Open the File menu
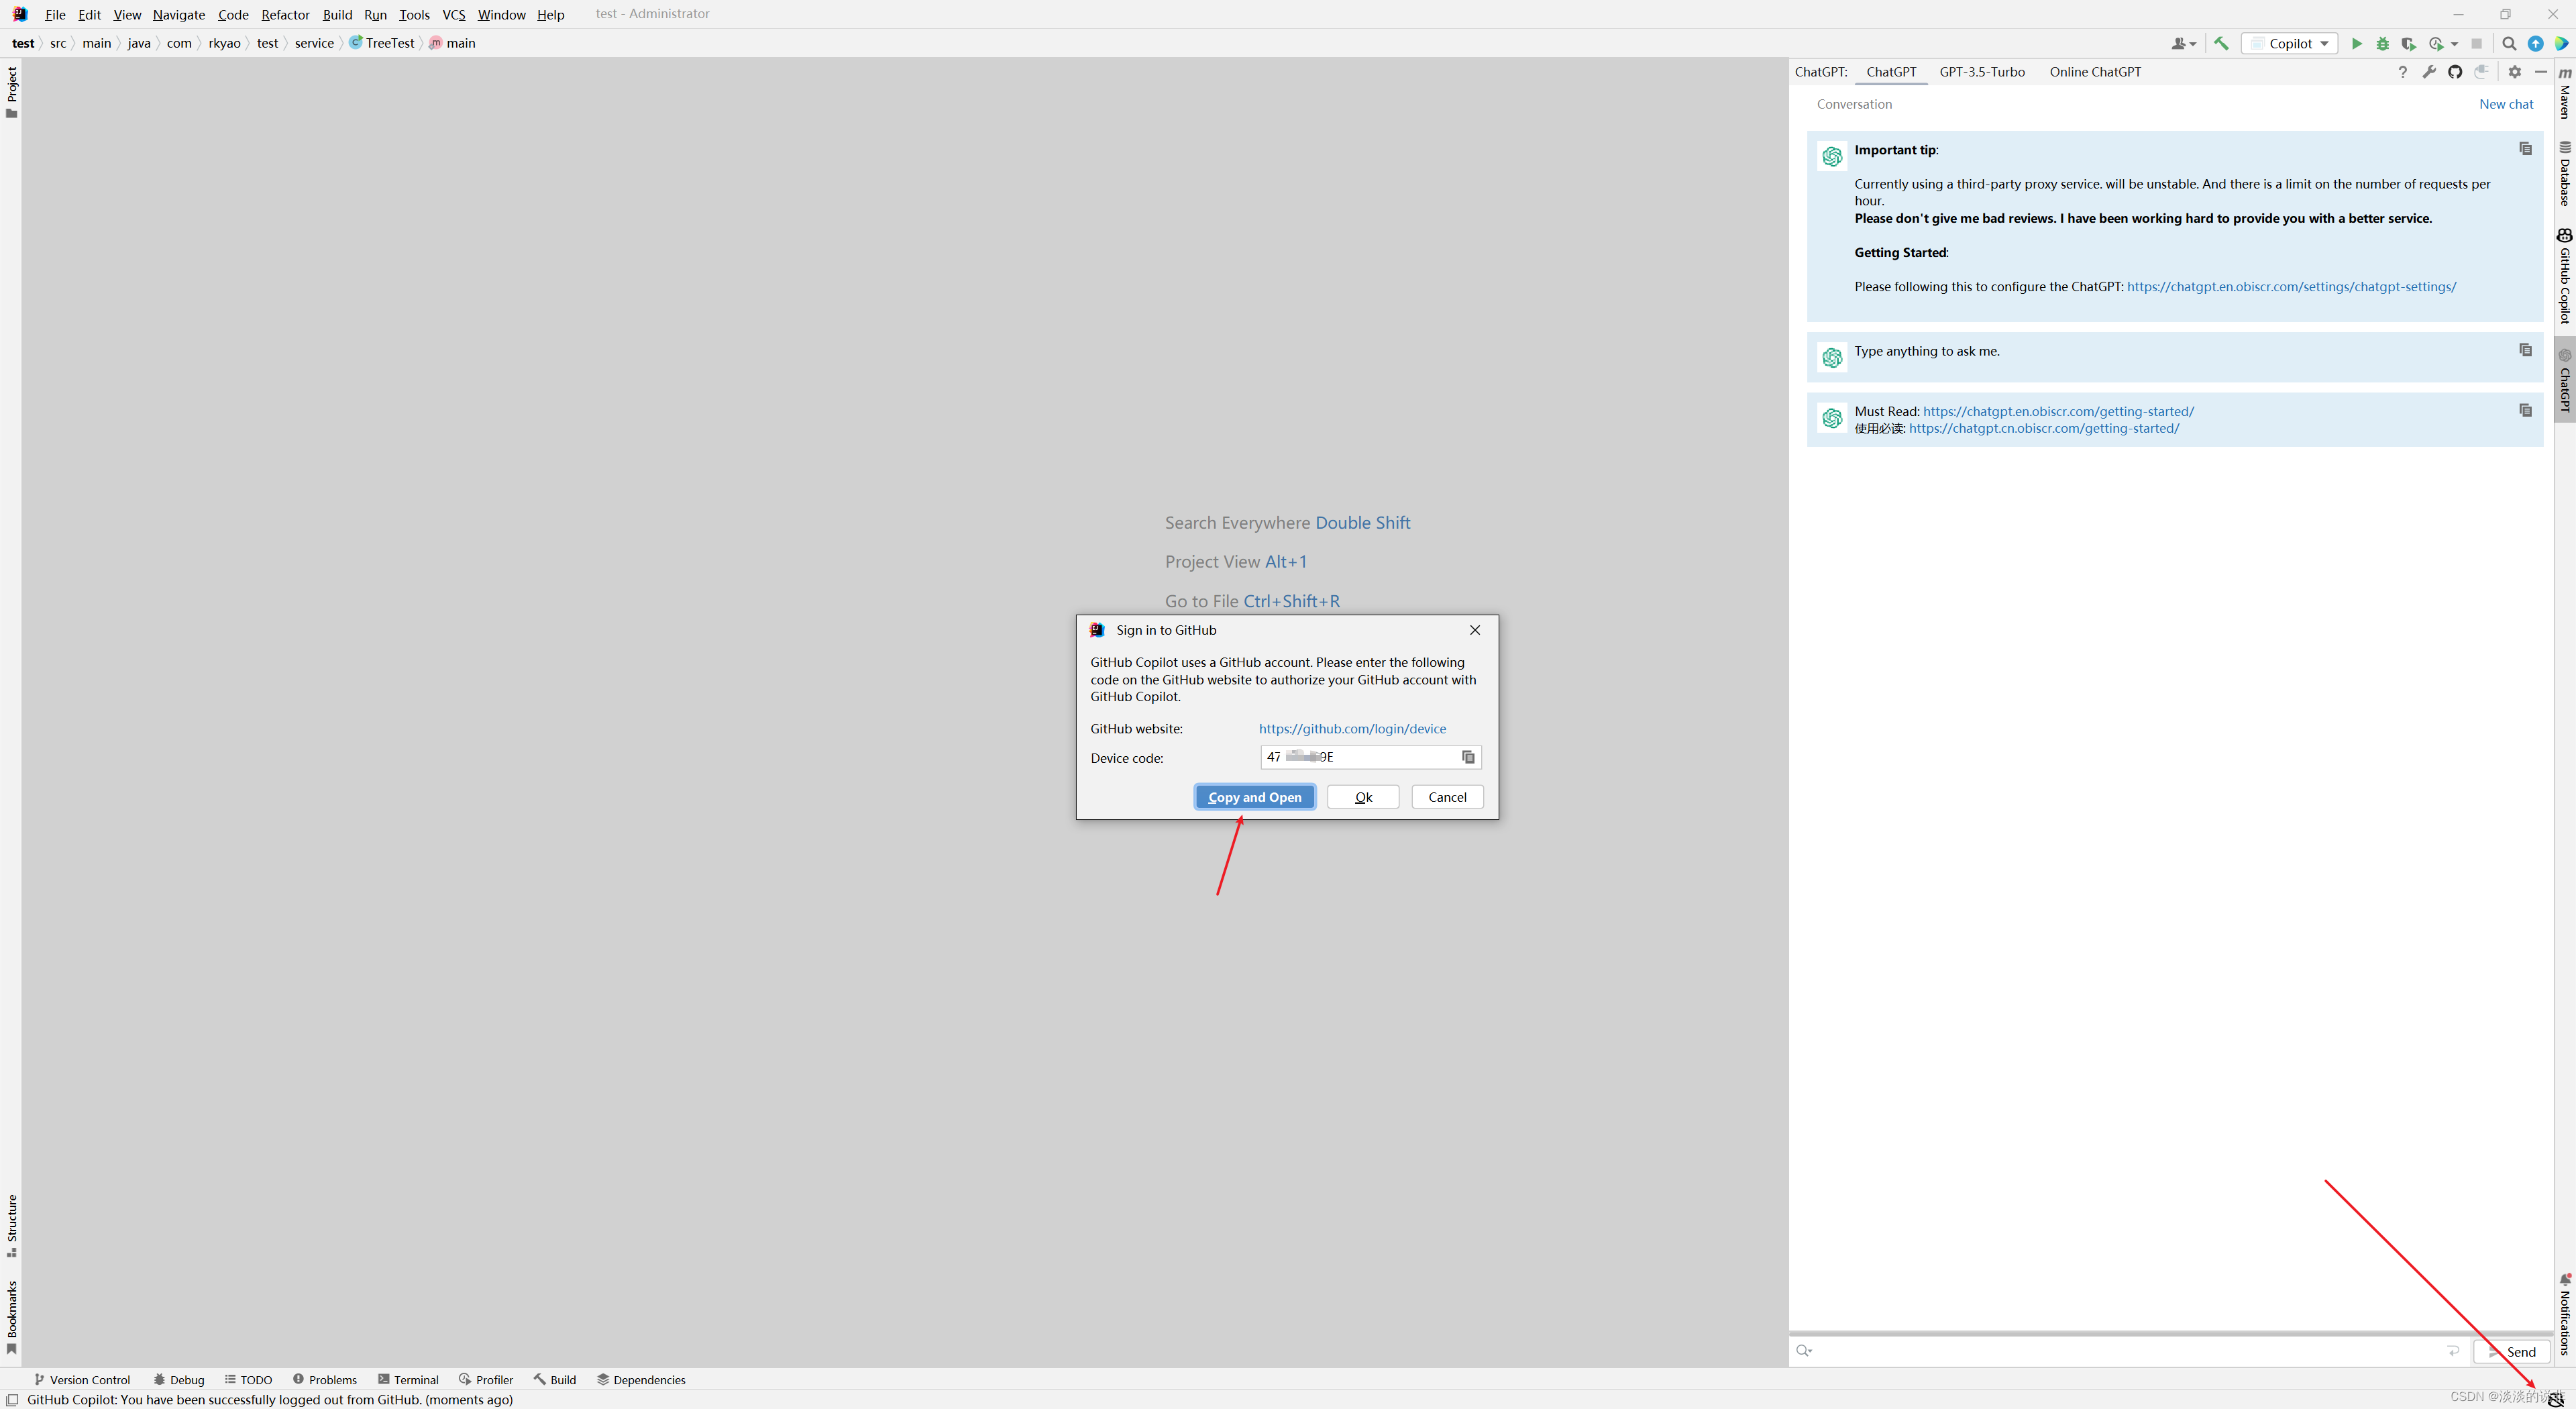Screen dimensions: 2576x1409 point(55,14)
